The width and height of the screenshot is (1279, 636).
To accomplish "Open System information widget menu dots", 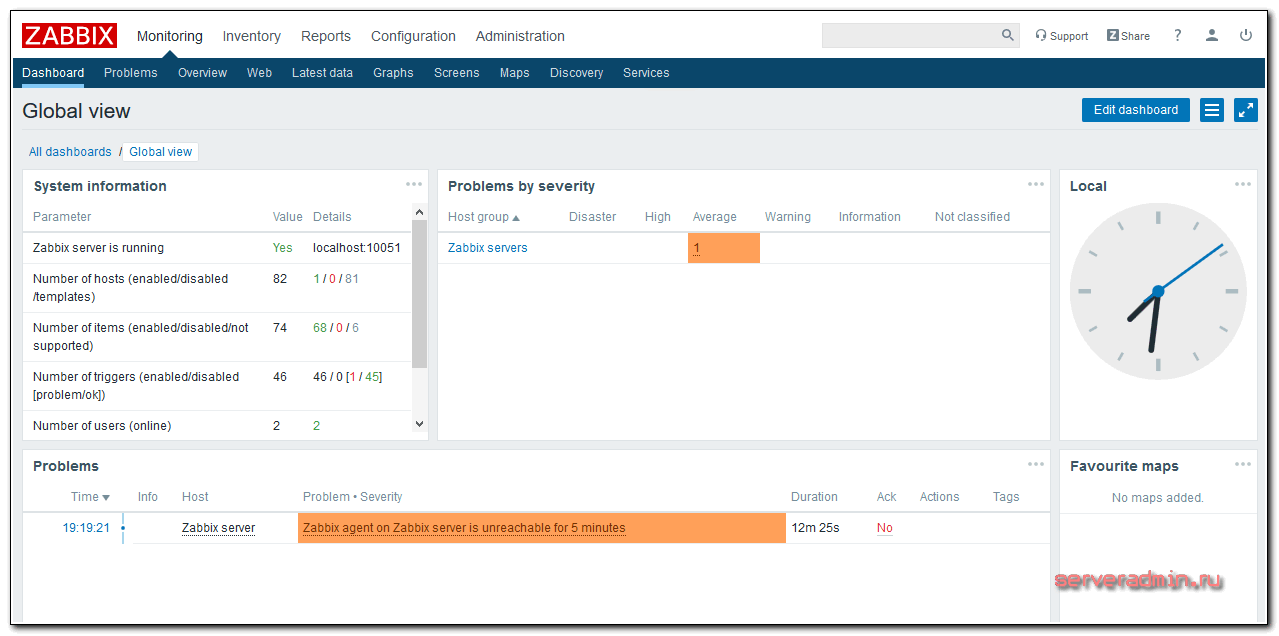I will [414, 185].
